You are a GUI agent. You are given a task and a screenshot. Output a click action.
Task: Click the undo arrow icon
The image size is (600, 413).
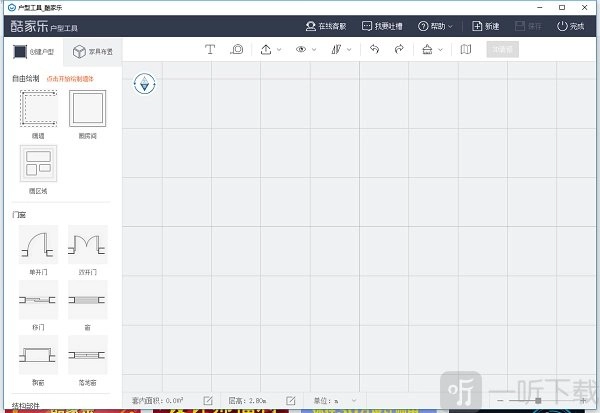pyautogui.click(x=375, y=49)
